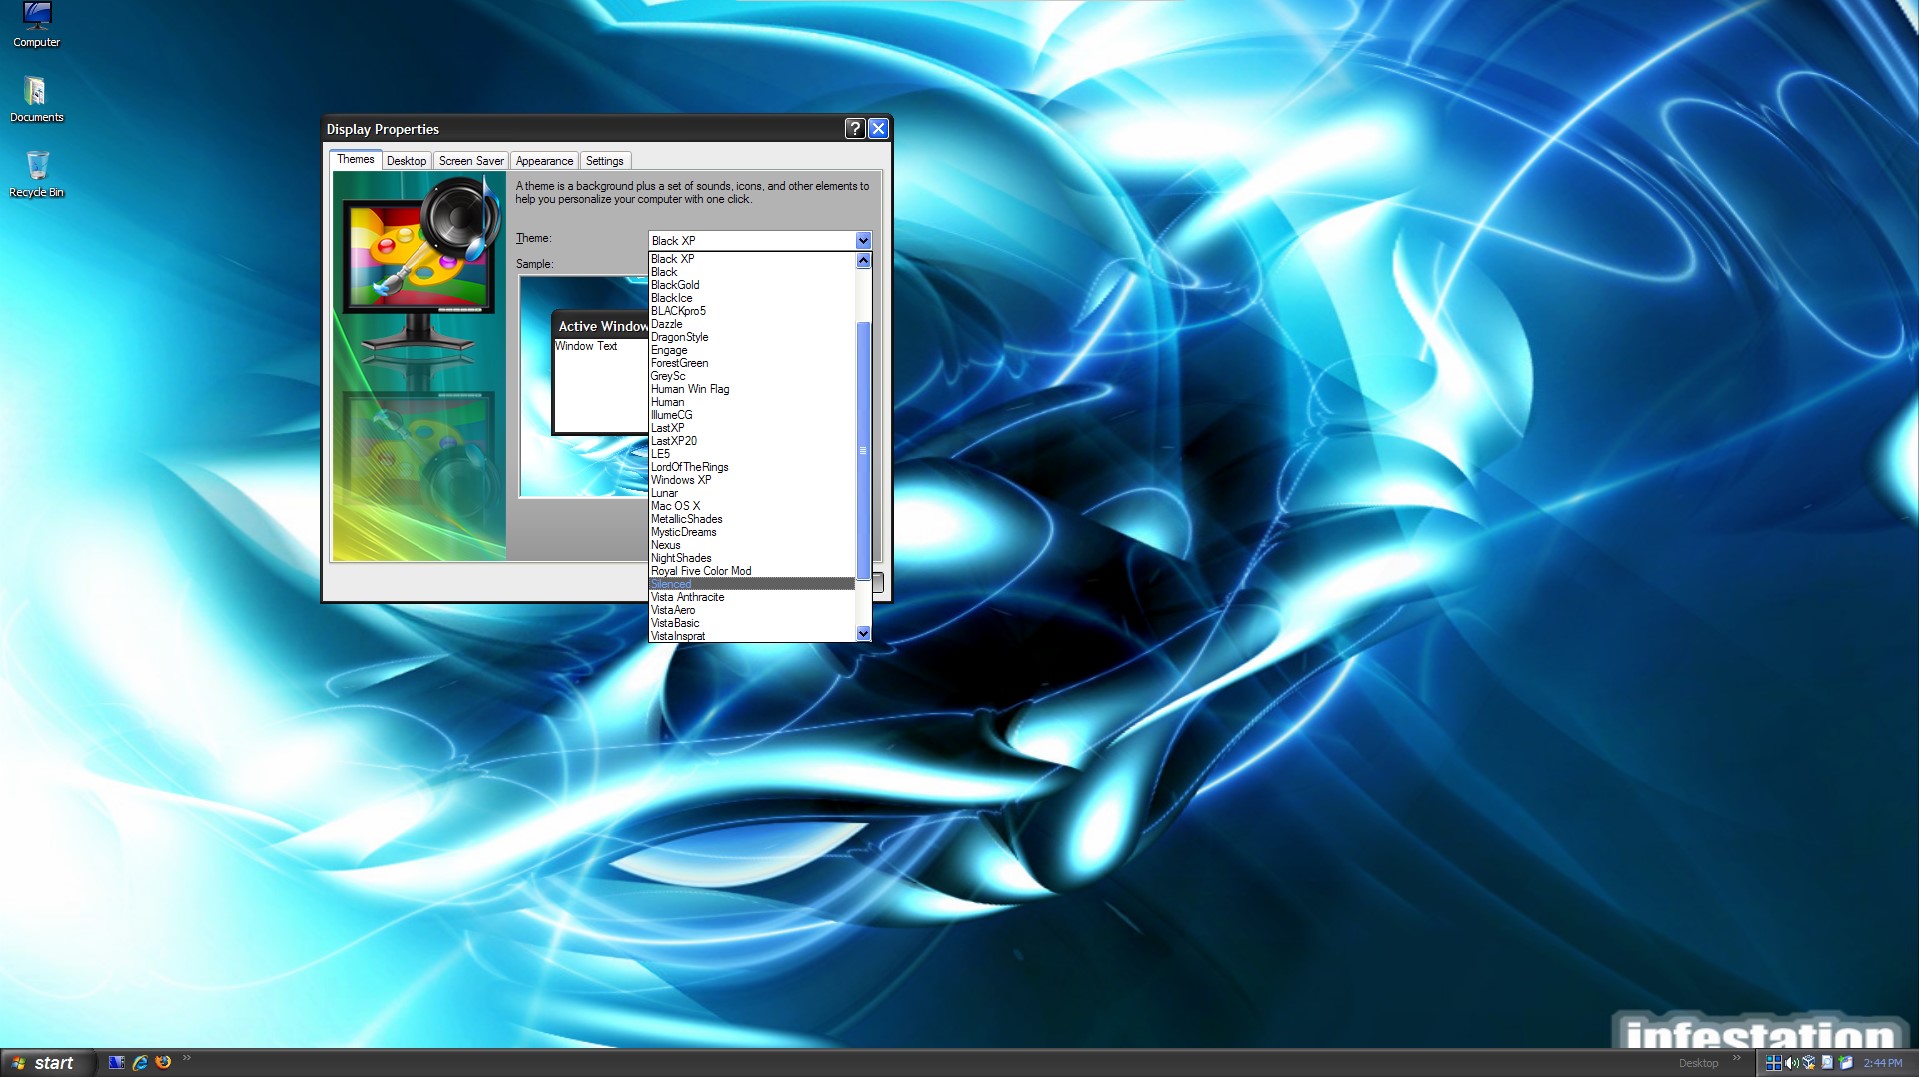Select the LordOfTheRings theme
The height and width of the screenshot is (1077, 1919).
click(x=752, y=467)
